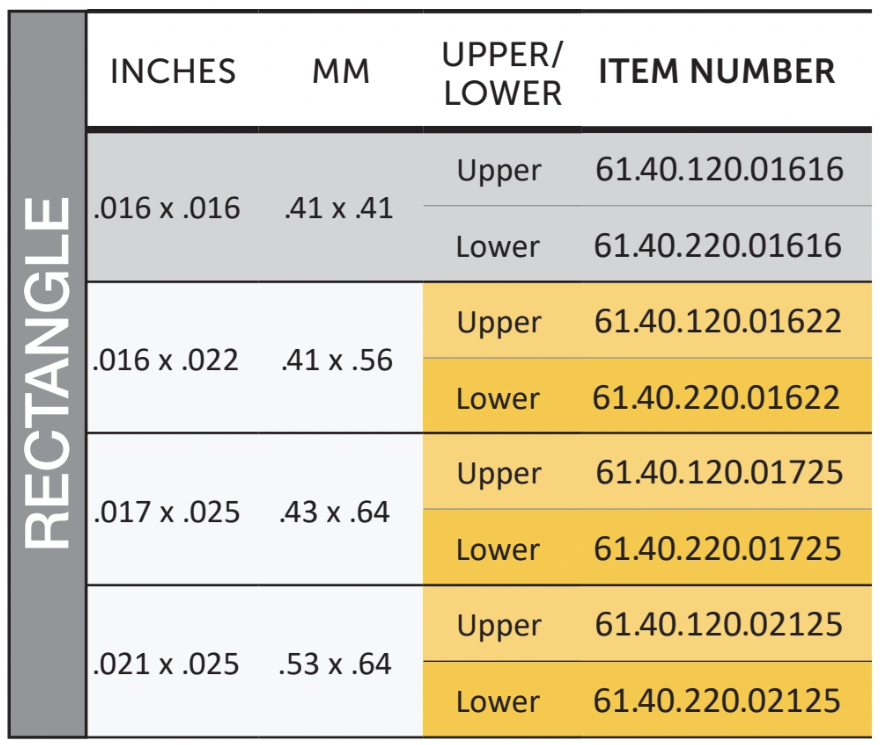Click the ITEM NUMBER column header

pos(717,71)
